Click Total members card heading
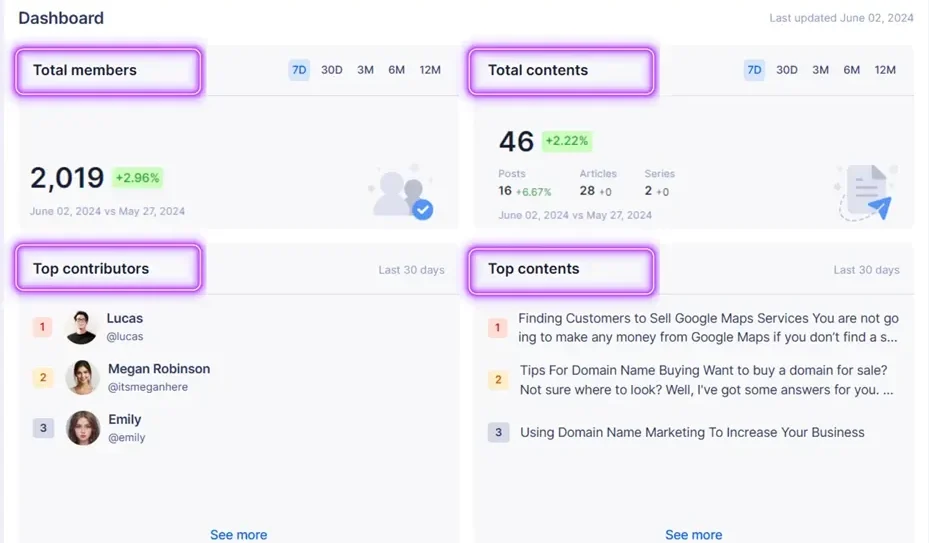Image resolution: width=929 pixels, height=543 pixels. 85,71
